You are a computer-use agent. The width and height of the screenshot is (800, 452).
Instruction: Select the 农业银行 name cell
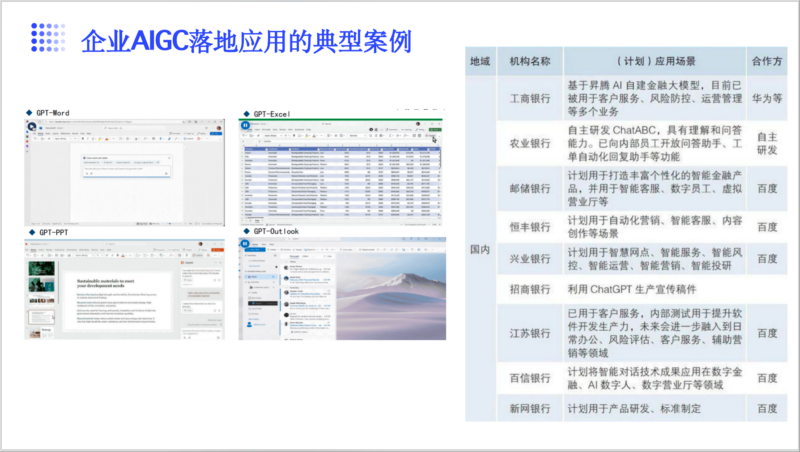click(530, 143)
